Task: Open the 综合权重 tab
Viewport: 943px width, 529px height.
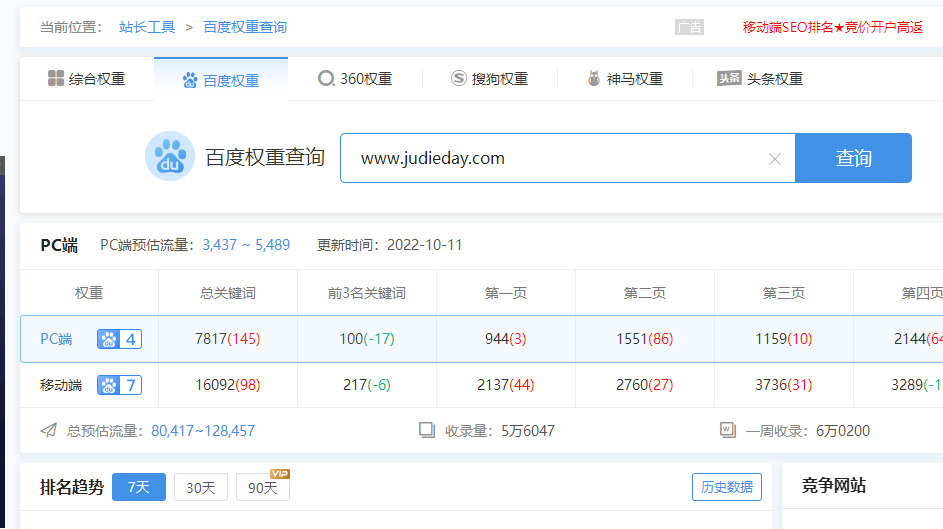Action: click(x=87, y=79)
